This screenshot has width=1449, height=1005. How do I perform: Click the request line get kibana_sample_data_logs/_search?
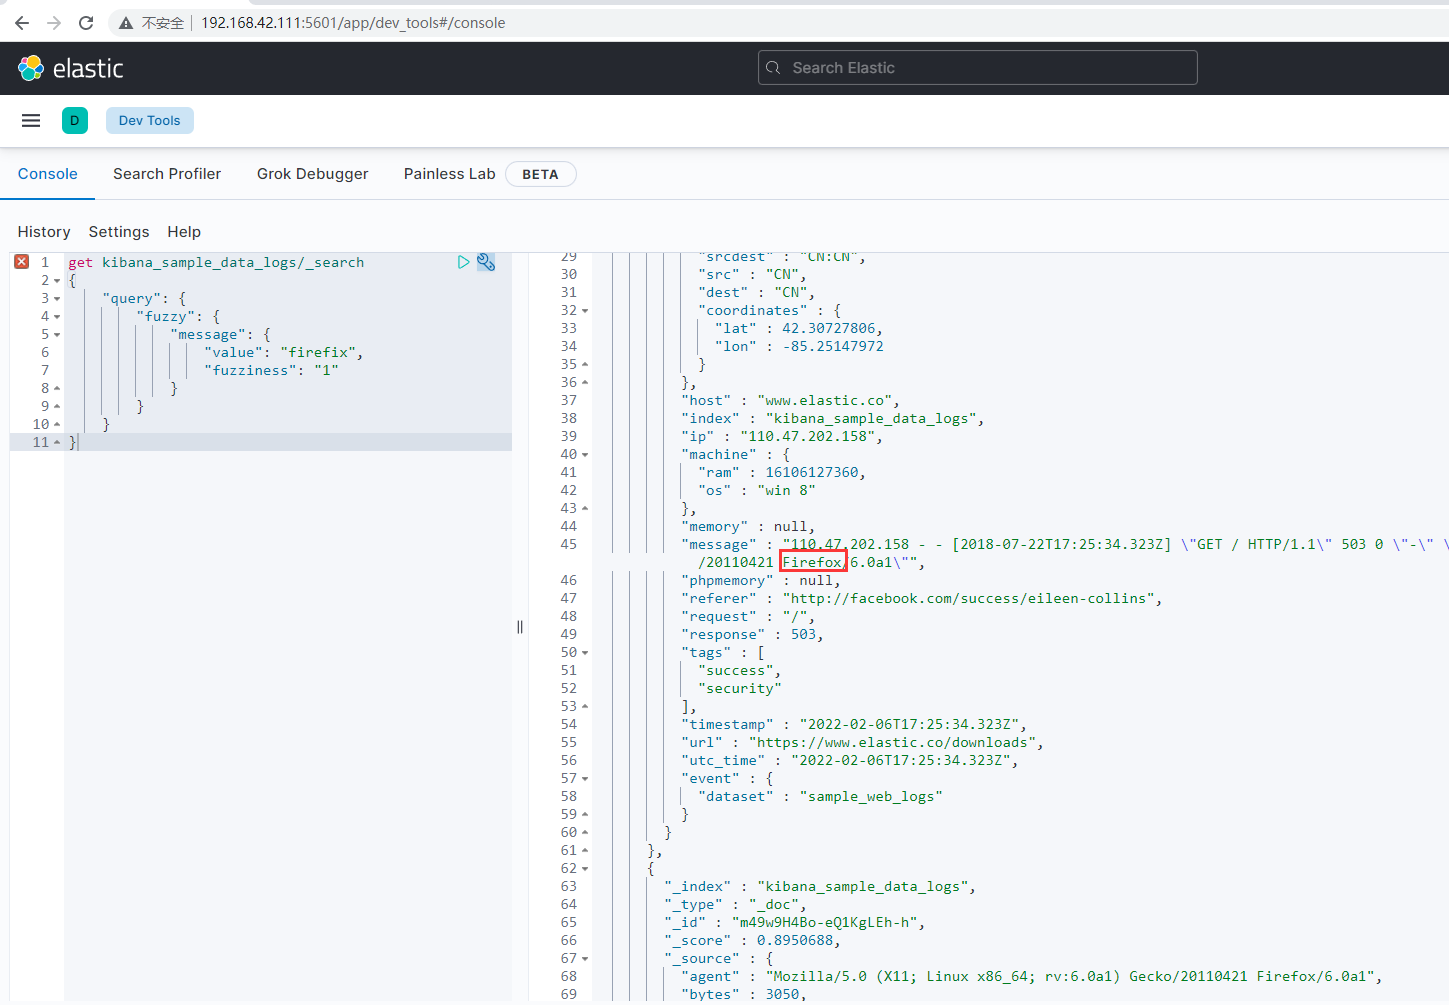pos(216,262)
